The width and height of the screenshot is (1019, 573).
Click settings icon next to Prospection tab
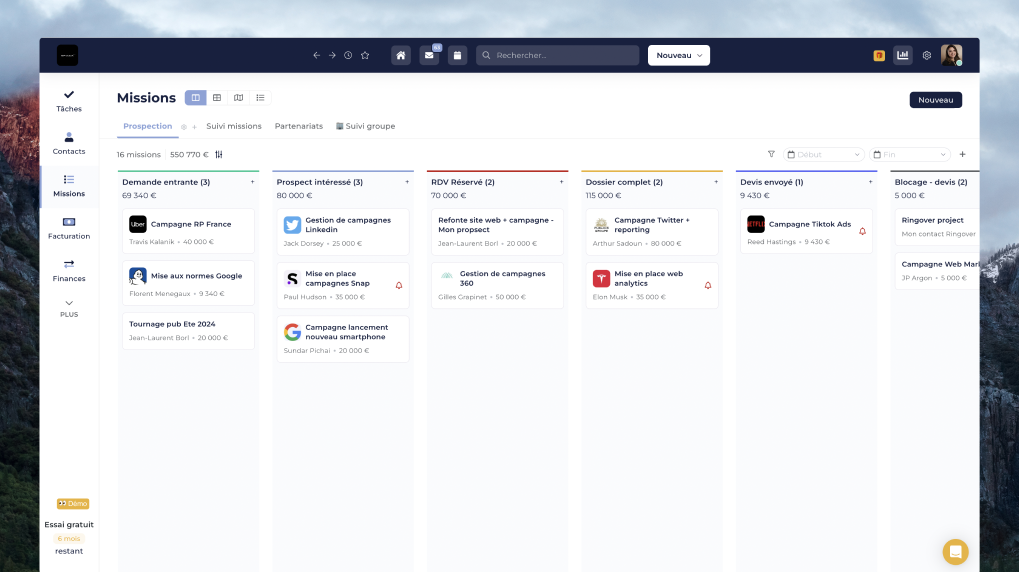(184, 127)
